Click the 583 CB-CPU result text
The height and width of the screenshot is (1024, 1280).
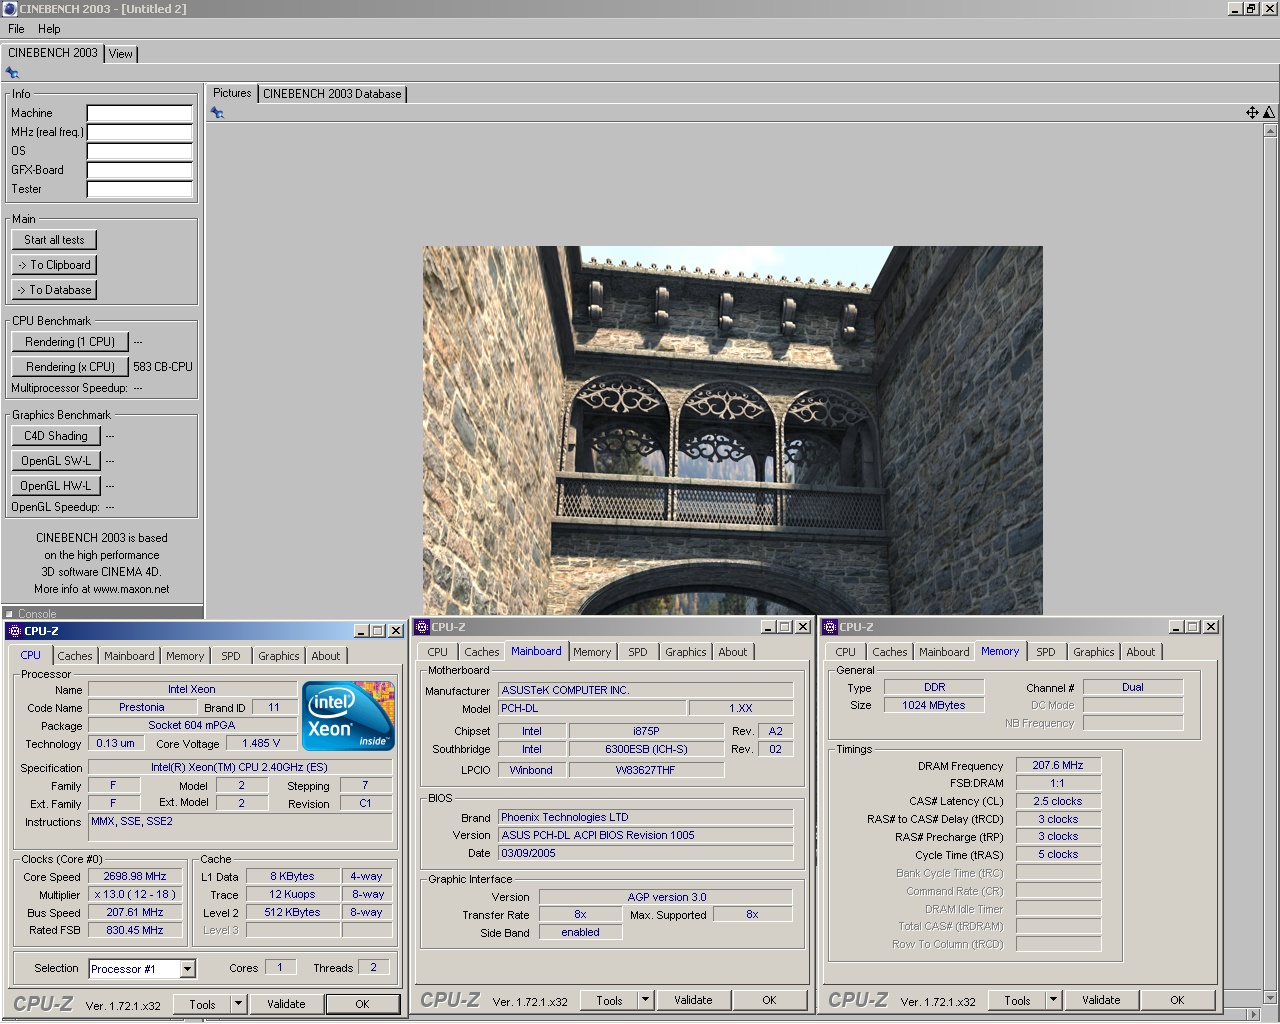click(x=163, y=367)
